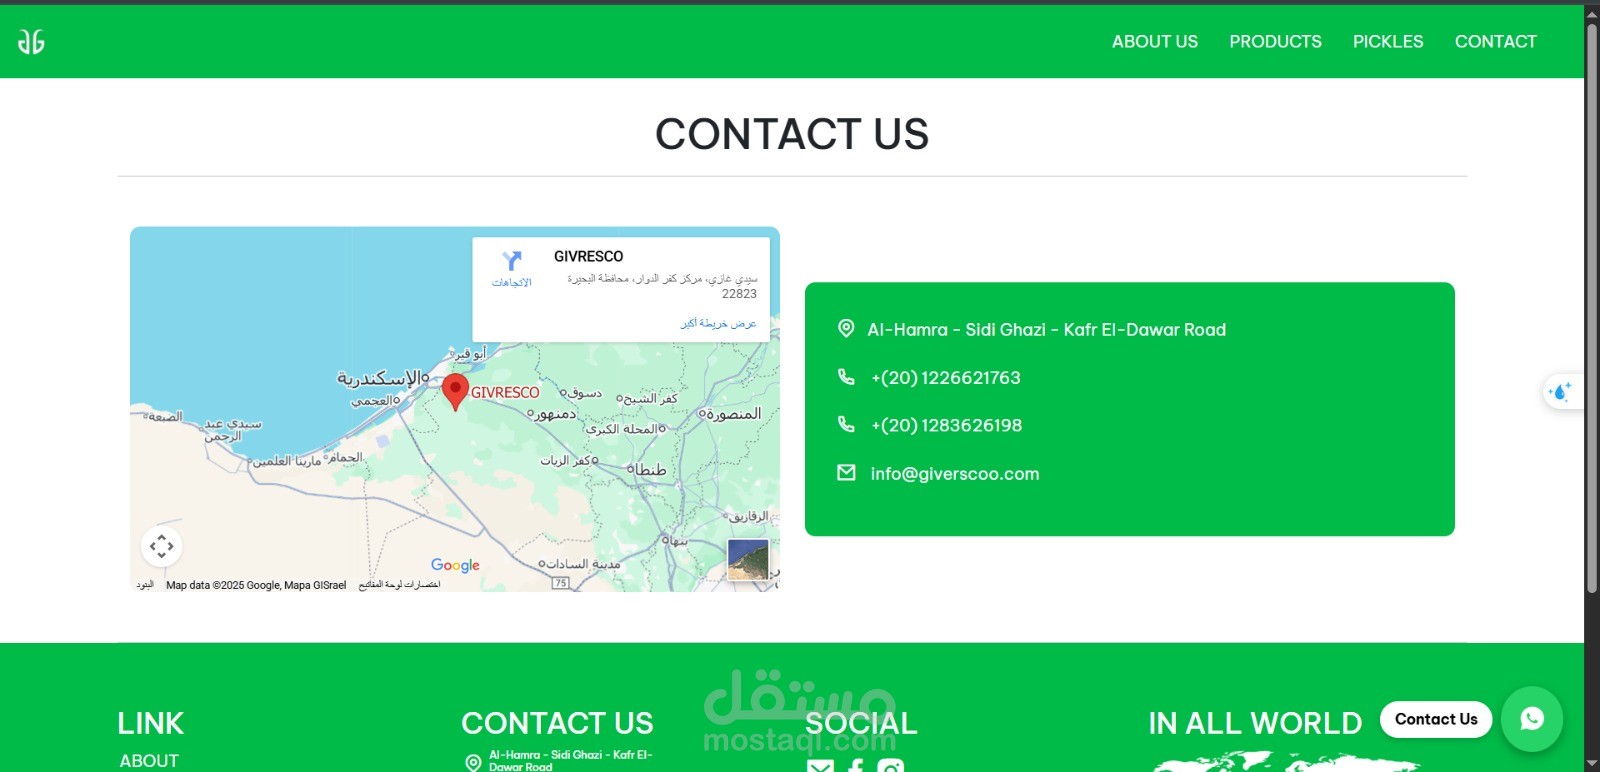Select CONTACT in the navigation bar

(1495, 41)
